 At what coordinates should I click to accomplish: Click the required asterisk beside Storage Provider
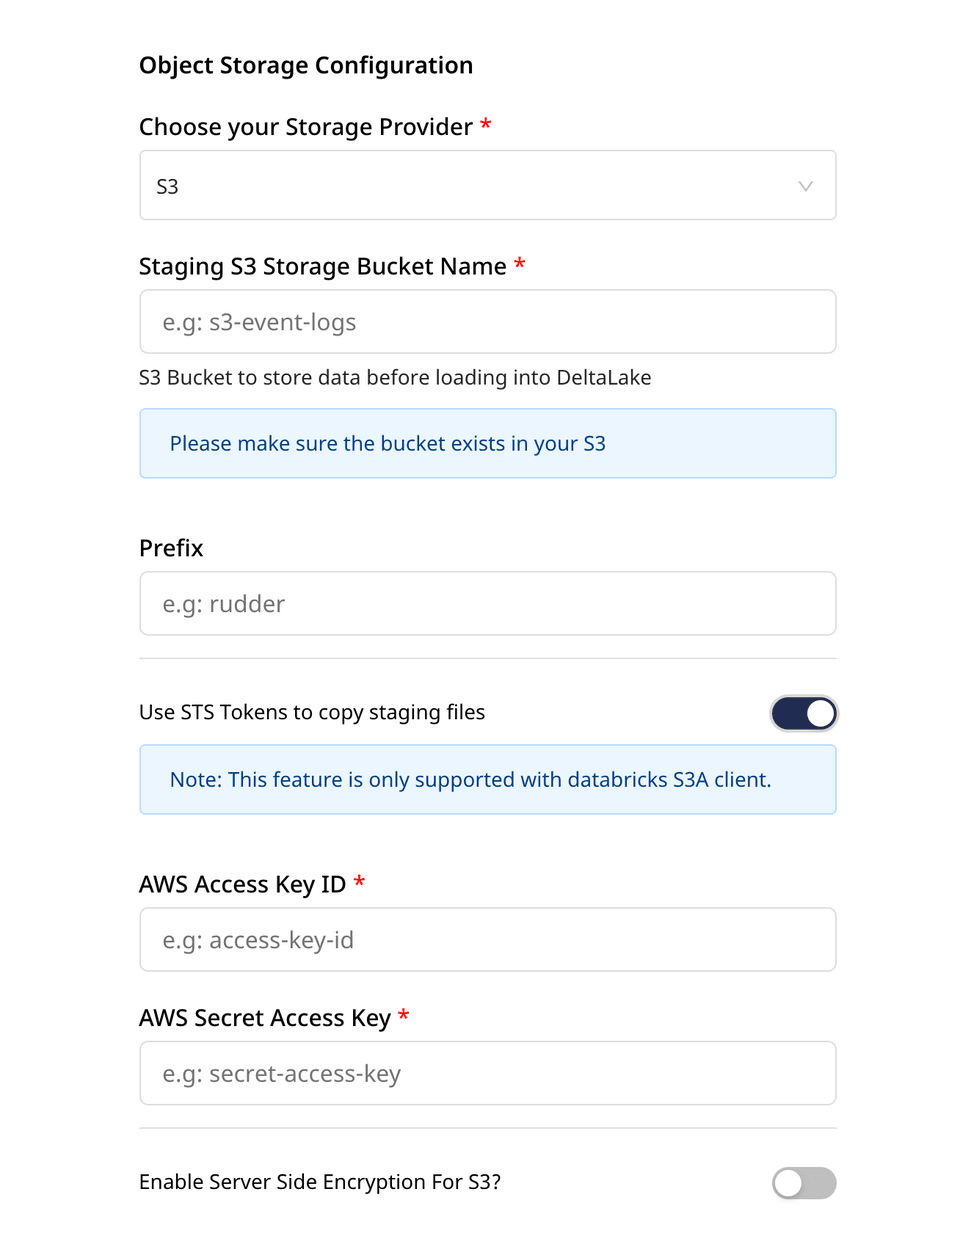[486, 126]
